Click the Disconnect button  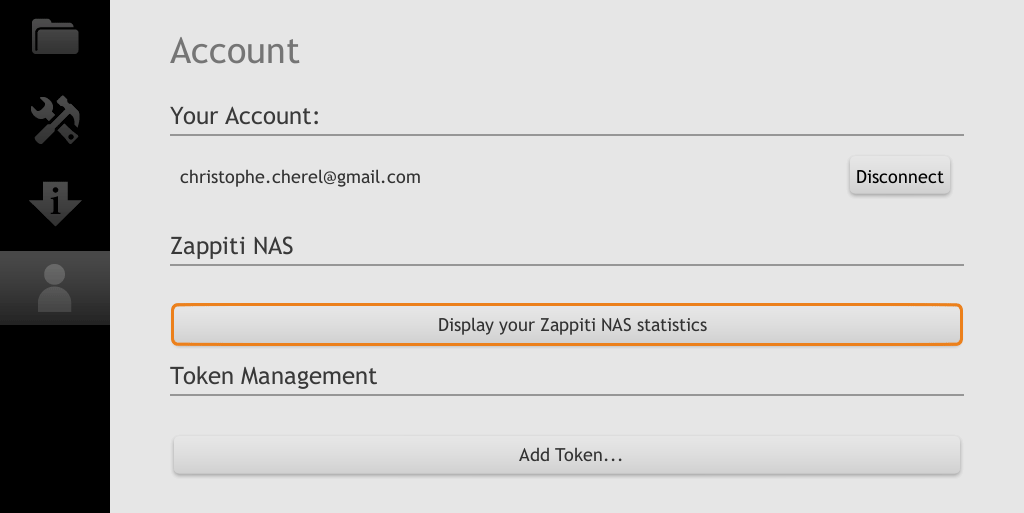point(899,176)
